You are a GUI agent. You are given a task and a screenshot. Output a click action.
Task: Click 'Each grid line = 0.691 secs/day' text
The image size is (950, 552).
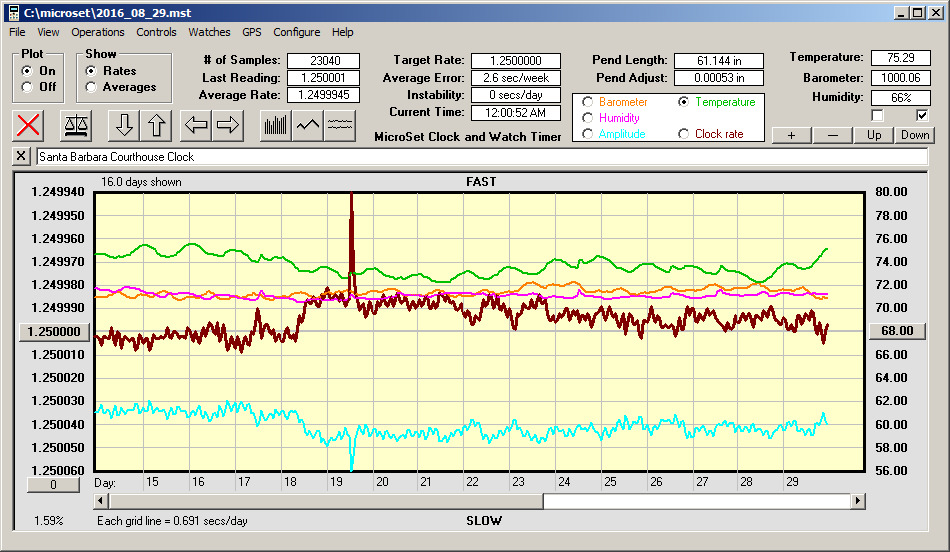click(x=172, y=521)
